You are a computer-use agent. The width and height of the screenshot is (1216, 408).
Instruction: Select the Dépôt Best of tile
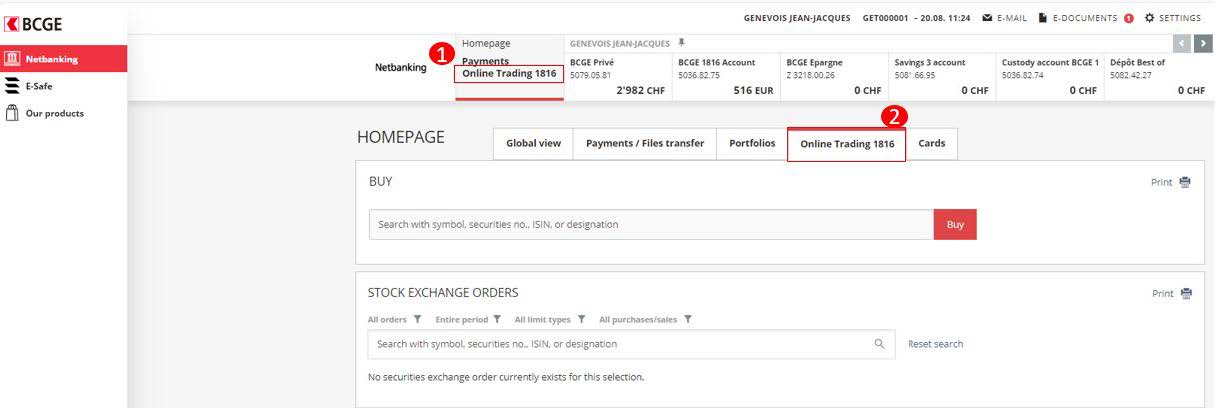click(1158, 76)
